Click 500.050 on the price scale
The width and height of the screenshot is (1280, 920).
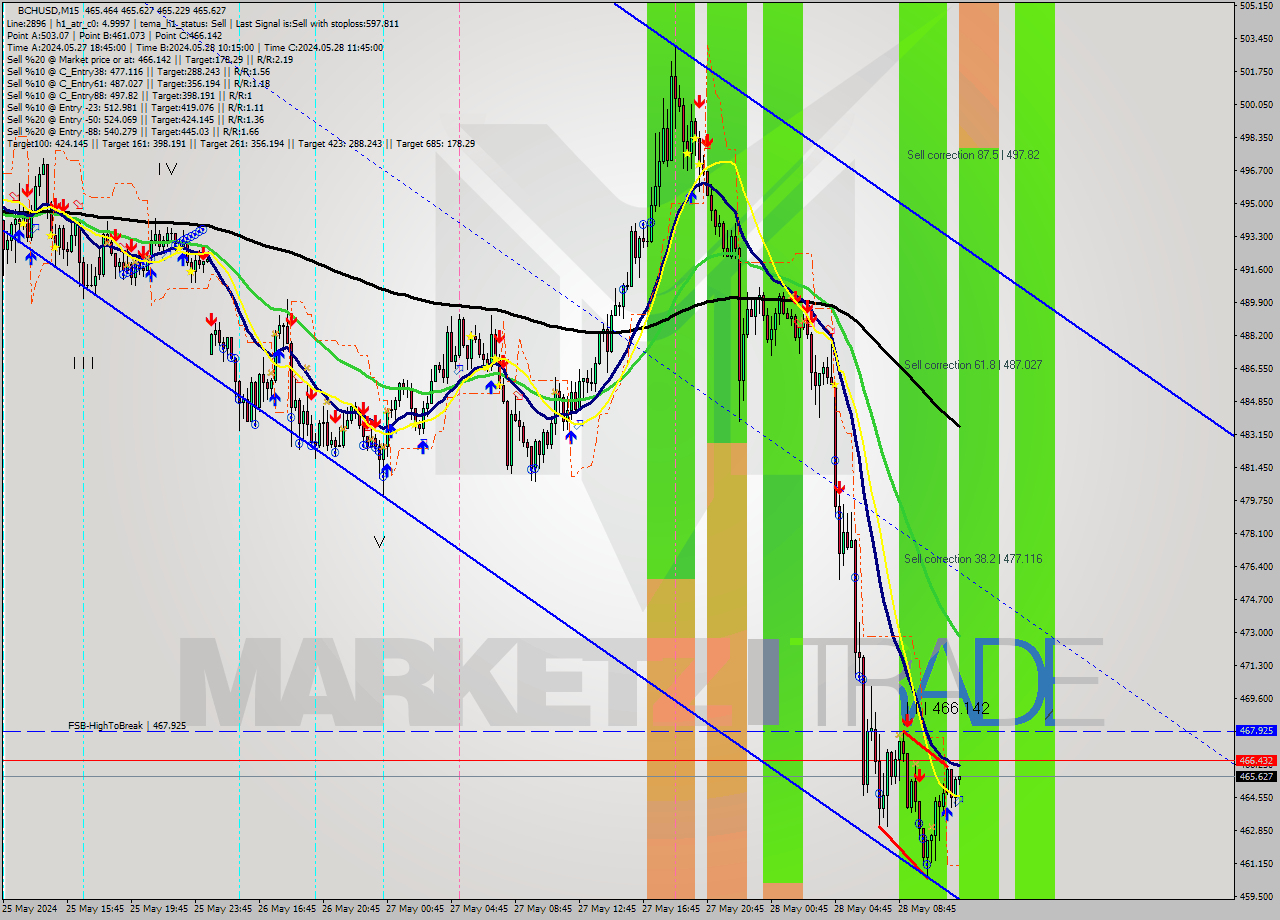pyautogui.click(x=1255, y=105)
